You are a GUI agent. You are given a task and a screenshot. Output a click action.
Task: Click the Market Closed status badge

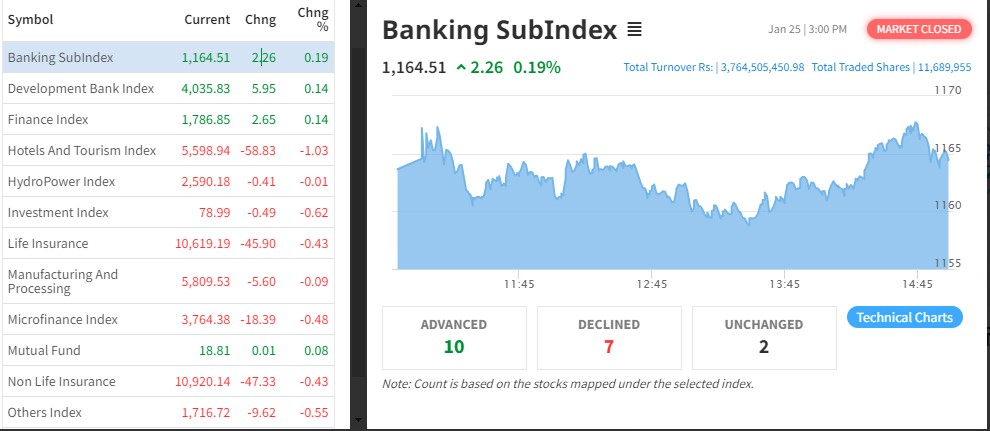(x=919, y=29)
